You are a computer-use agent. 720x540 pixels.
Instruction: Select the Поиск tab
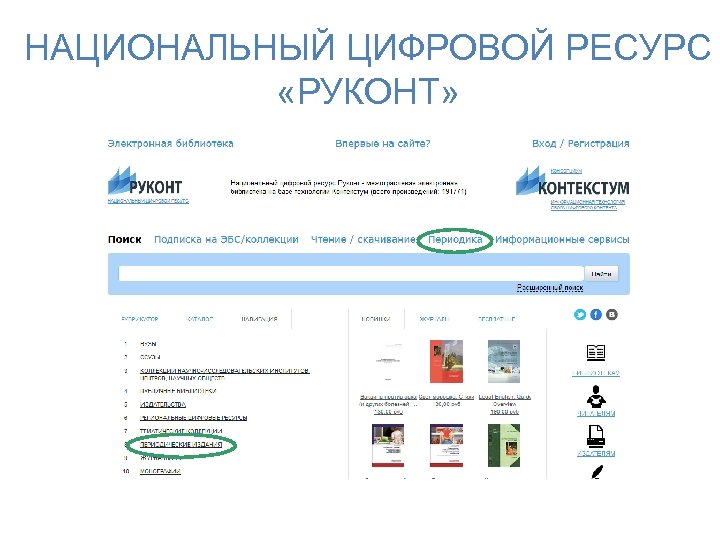click(x=124, y=239)
